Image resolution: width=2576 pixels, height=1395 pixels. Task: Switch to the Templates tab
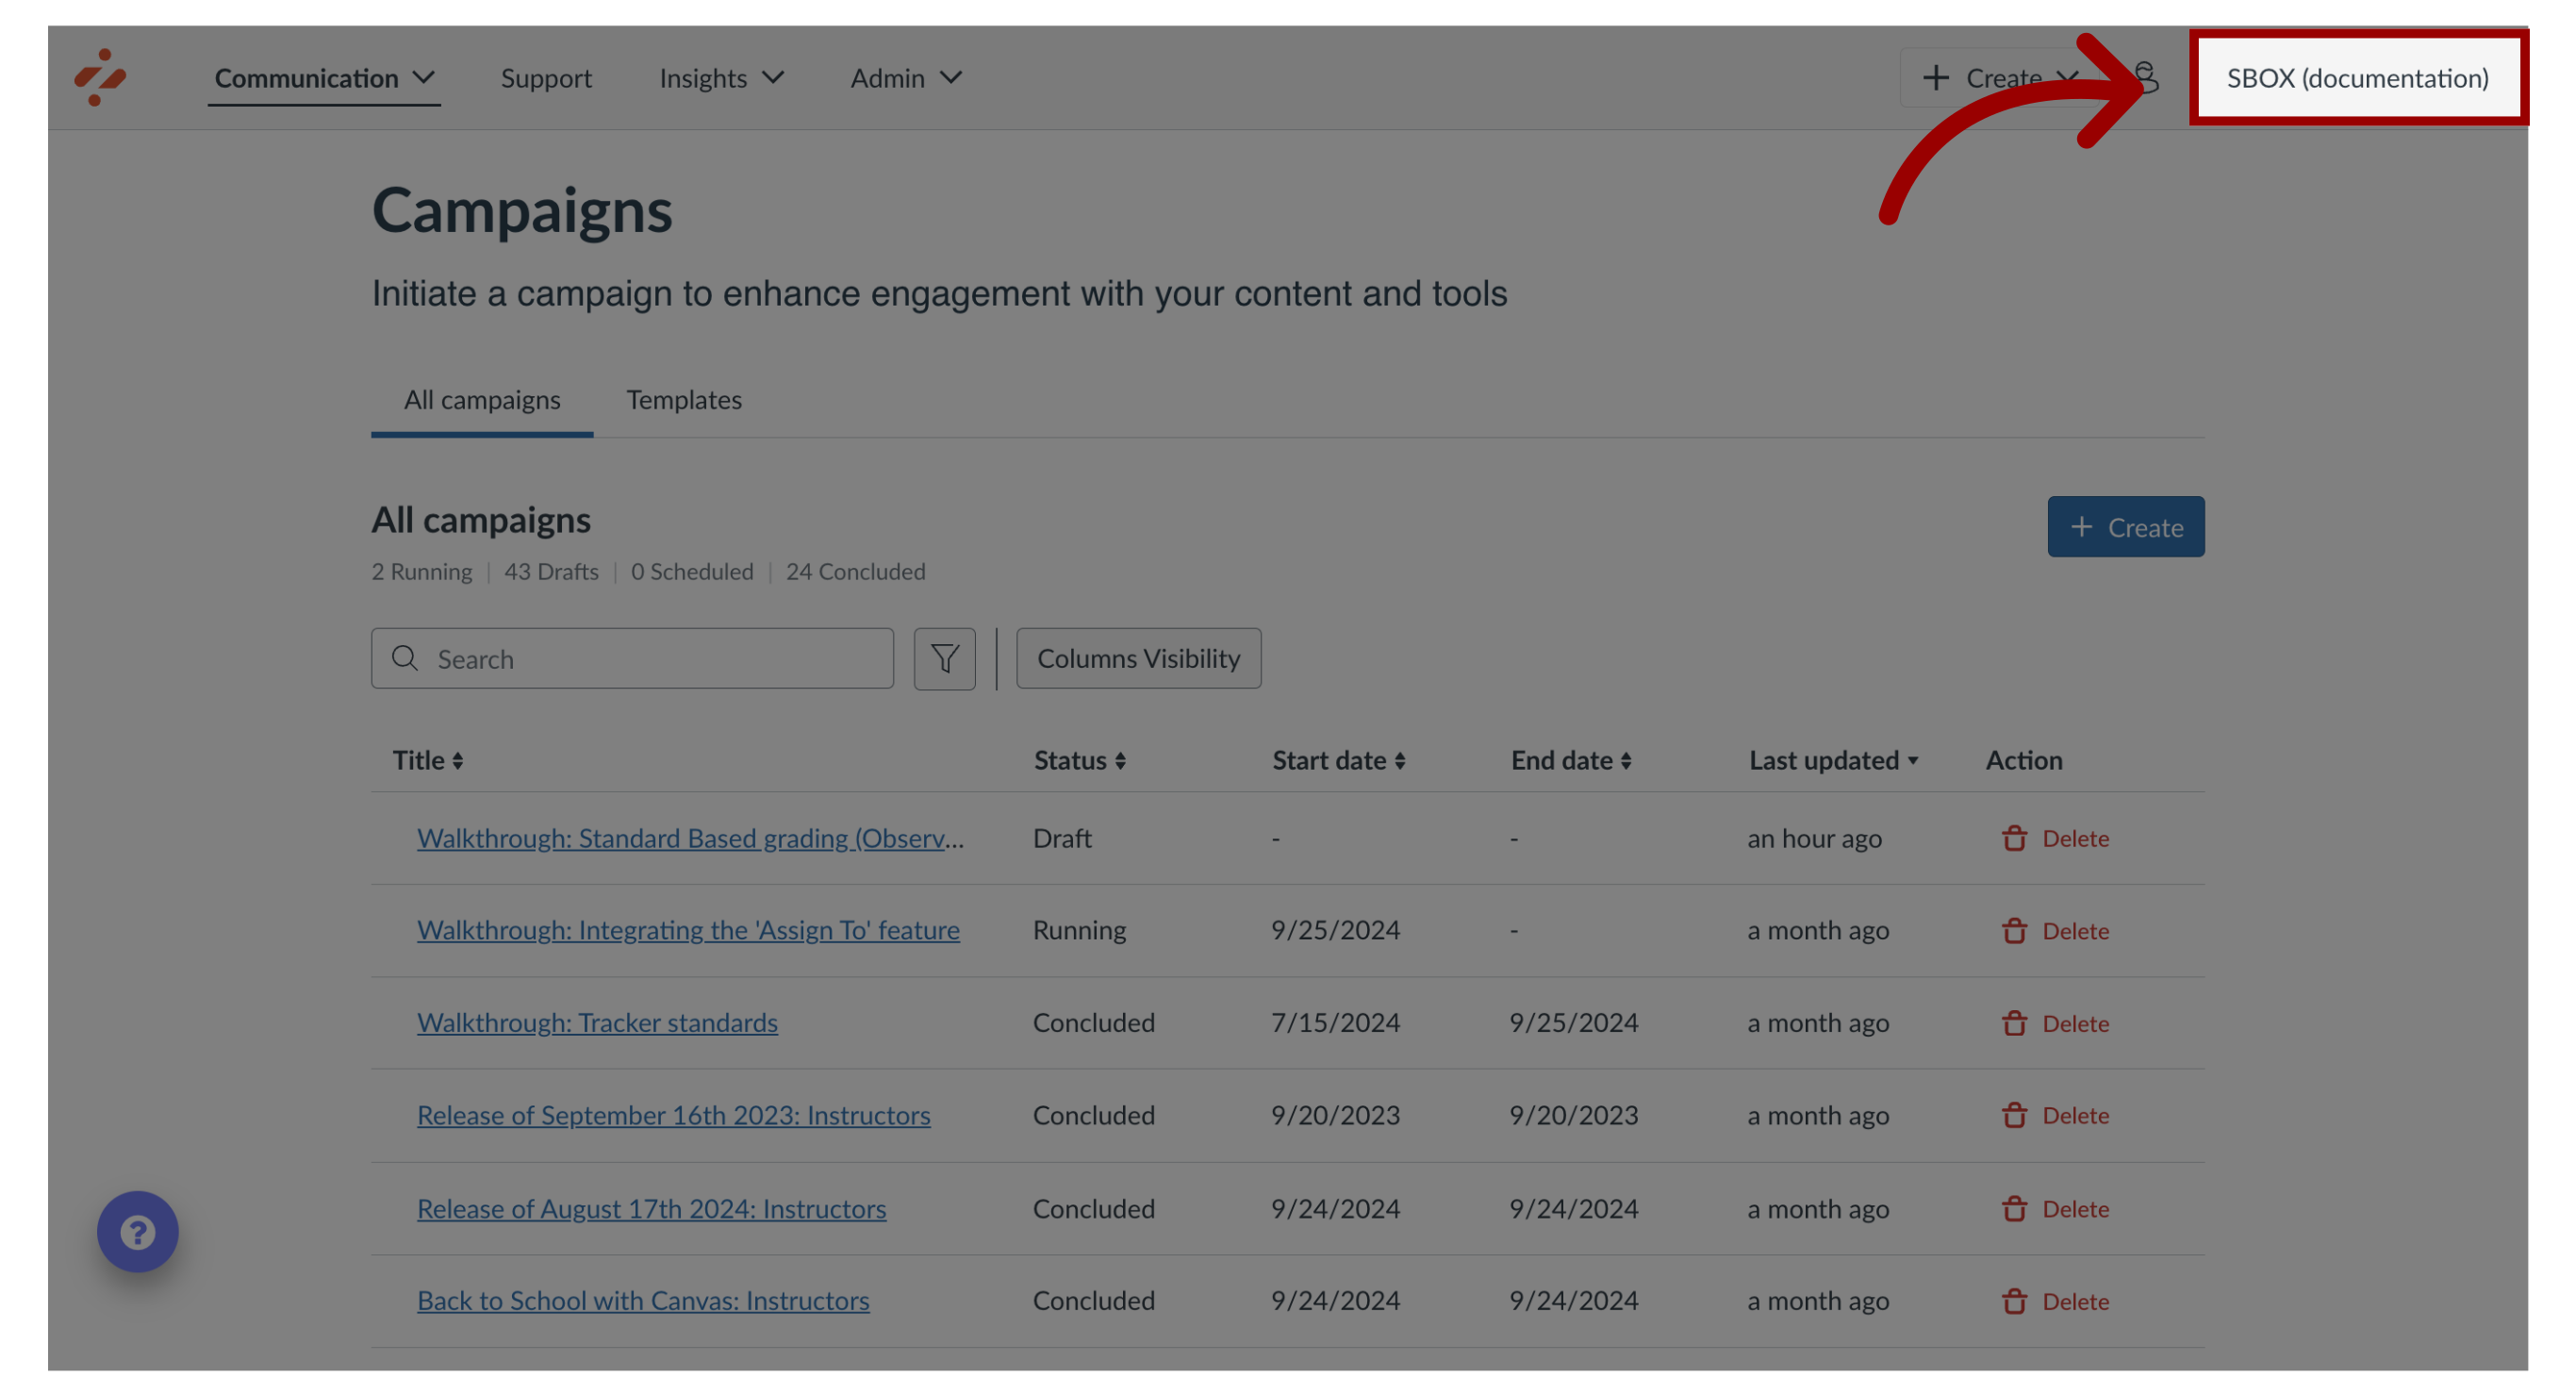[x=684, y=399]
